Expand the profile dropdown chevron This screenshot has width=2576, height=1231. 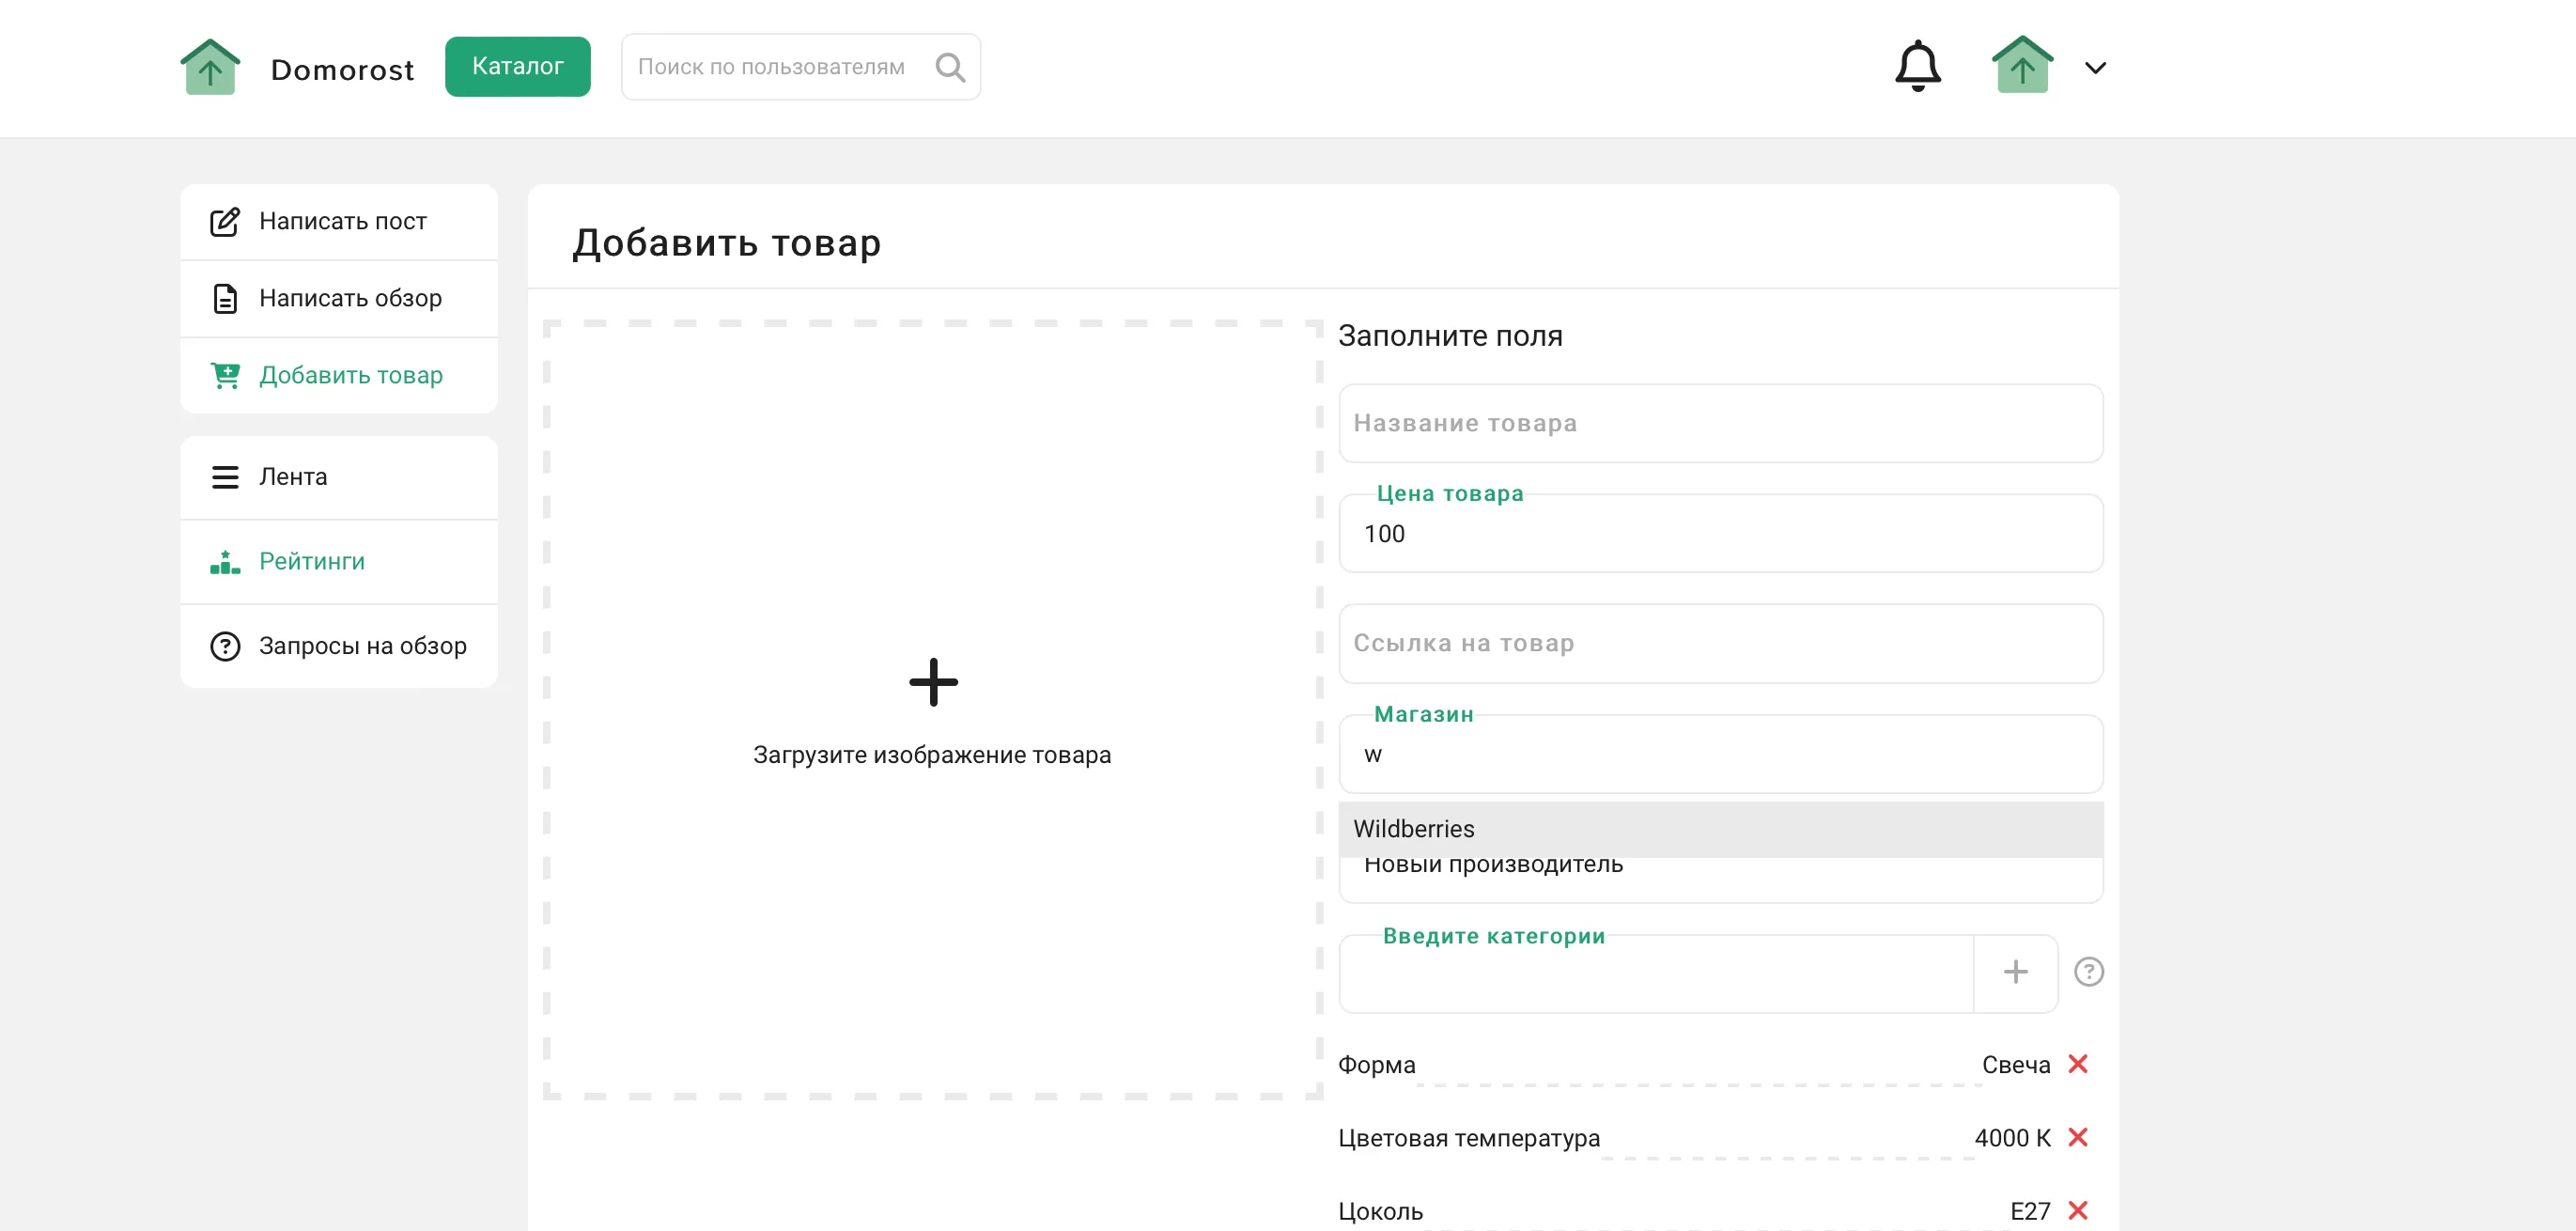click(2094, 68)
